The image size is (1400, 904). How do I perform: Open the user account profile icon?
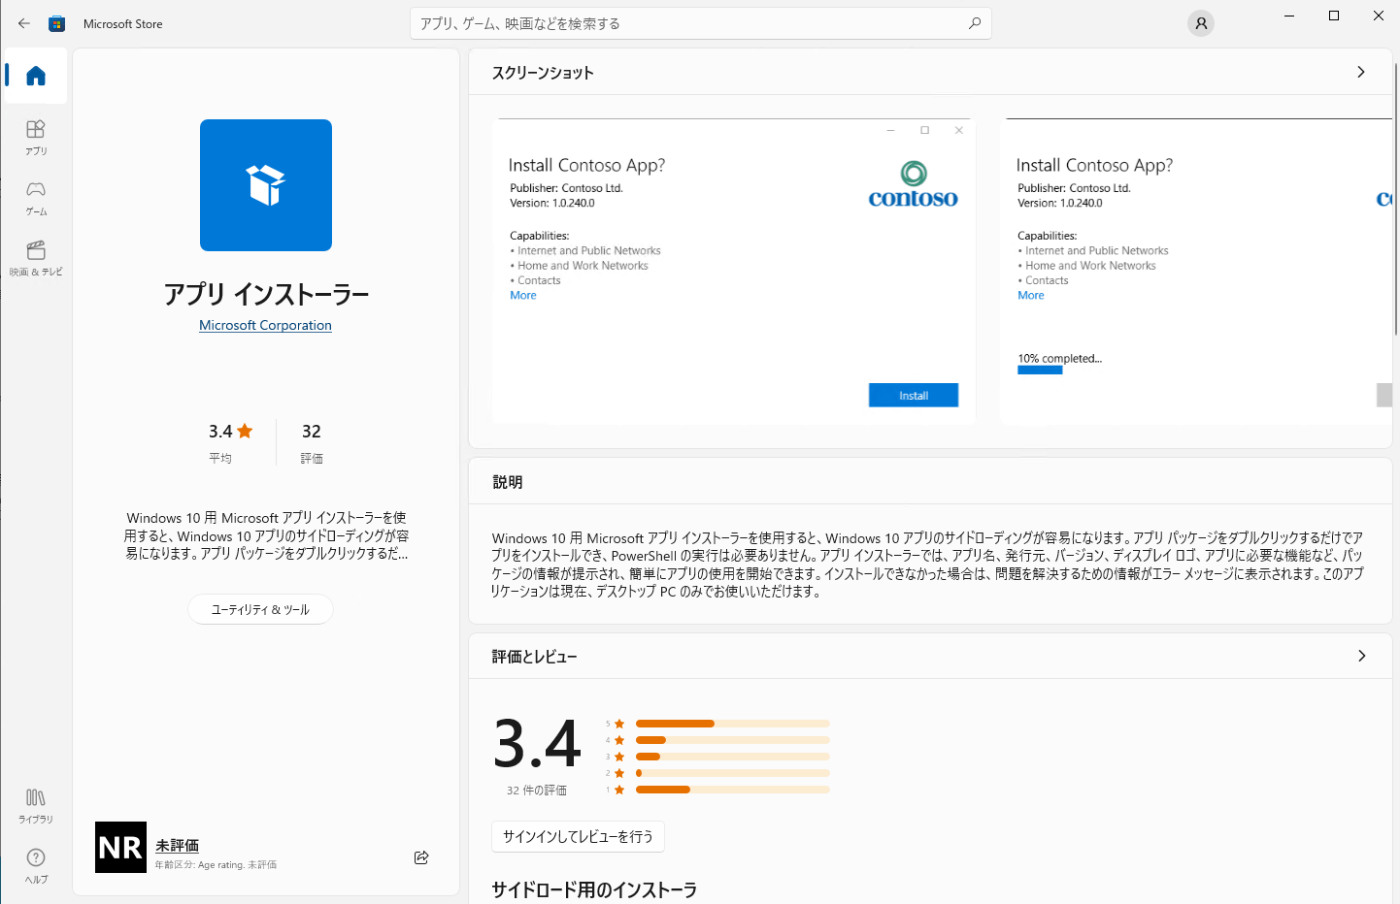pos(1201,23)
